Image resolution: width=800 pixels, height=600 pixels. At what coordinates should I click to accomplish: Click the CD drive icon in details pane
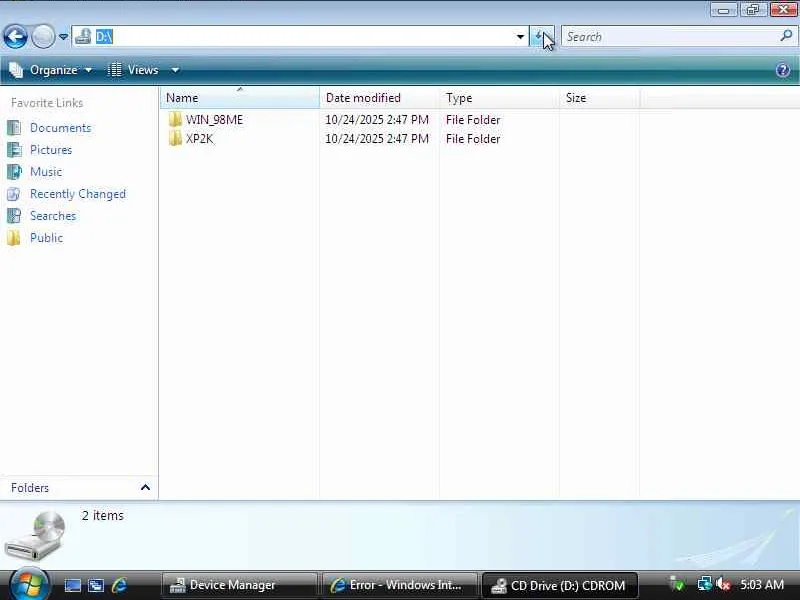[36, 536]
